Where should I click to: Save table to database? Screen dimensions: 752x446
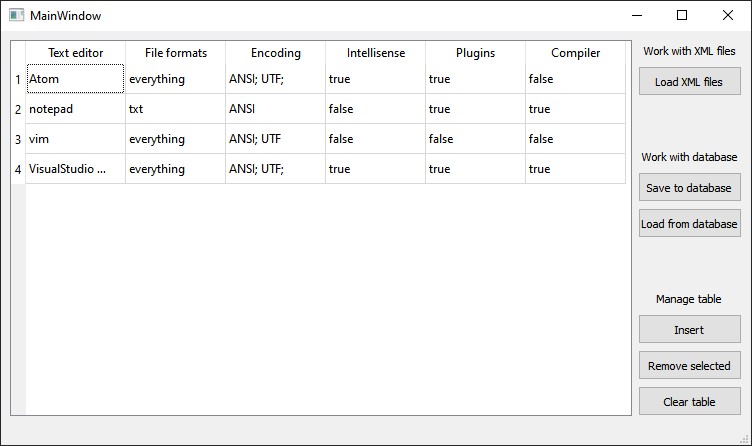690,188
